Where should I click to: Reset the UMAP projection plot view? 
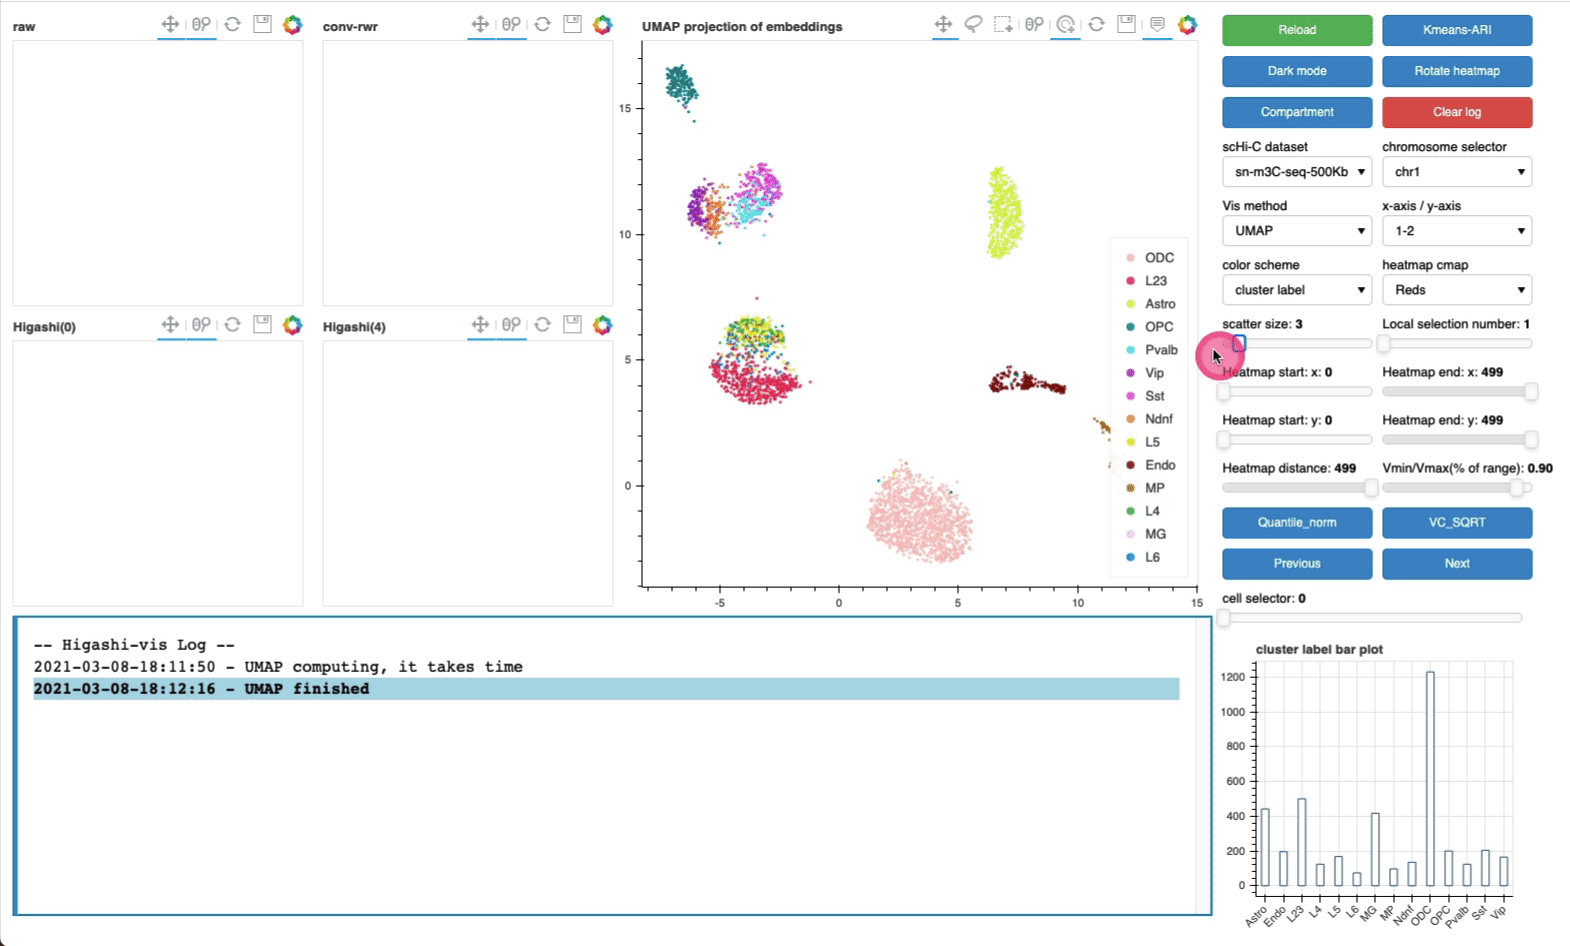pyautogui.click(x=1097, y=24)
